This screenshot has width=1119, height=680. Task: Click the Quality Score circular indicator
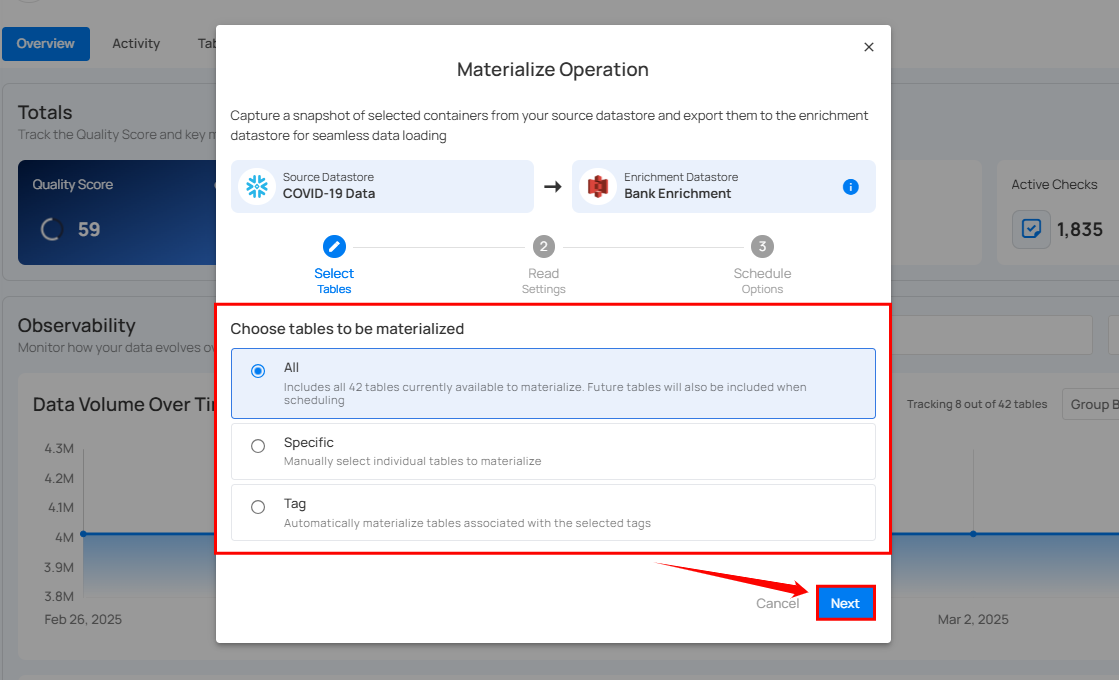click(52, 229)
